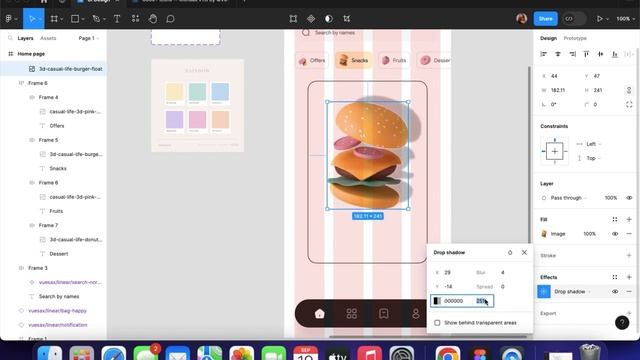Toggle constrain proportions lock
This screenshot has width=640, height=360.
click(x=629, y=90)
